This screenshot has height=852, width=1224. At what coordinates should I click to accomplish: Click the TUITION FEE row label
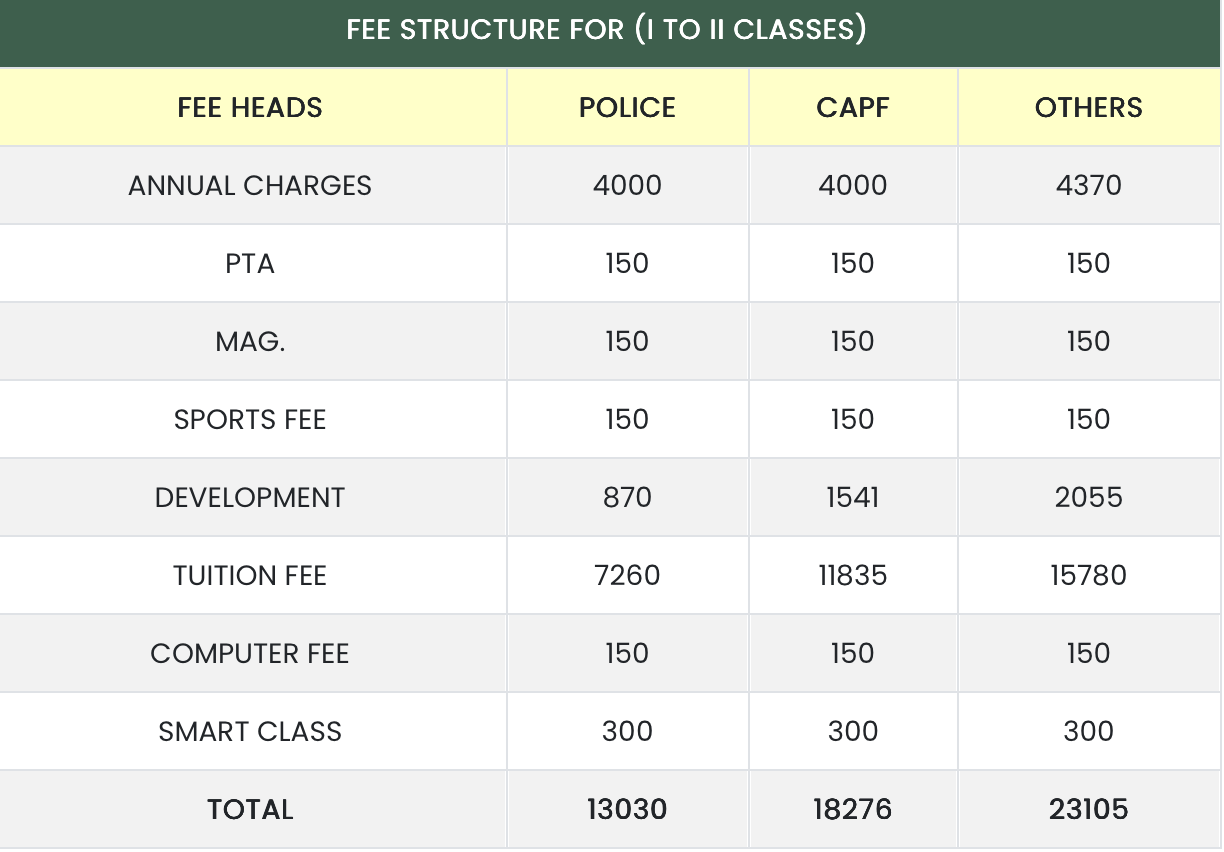pos(250,576)
